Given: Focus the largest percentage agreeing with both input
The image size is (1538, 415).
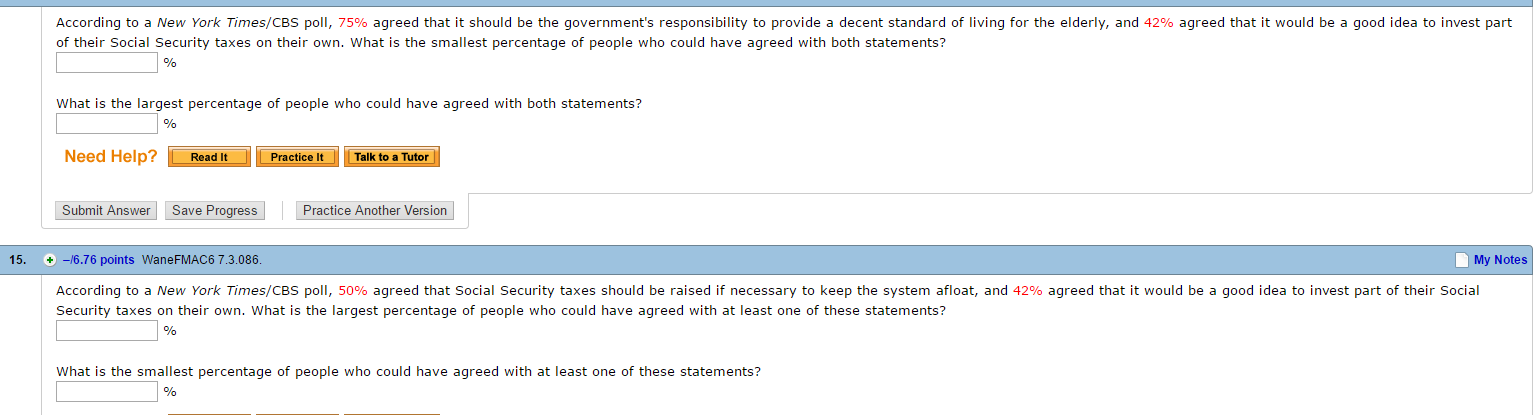Looking at the screenshot, I should click(107, 124).
